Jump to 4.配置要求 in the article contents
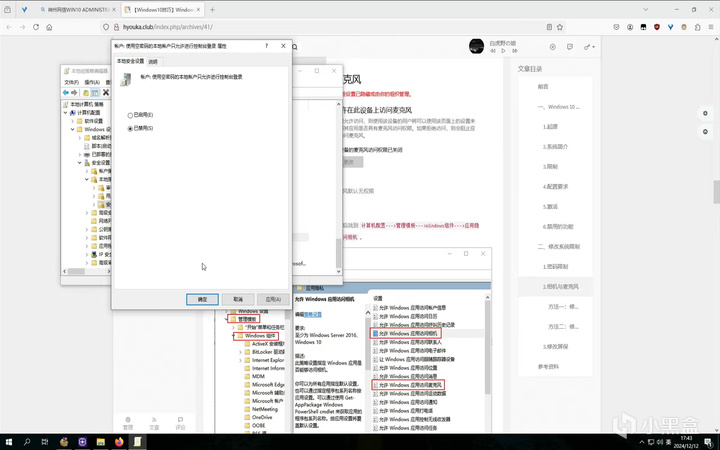This screenshot has width=720, height=450. pyautogui.click(x=555, y=187)
